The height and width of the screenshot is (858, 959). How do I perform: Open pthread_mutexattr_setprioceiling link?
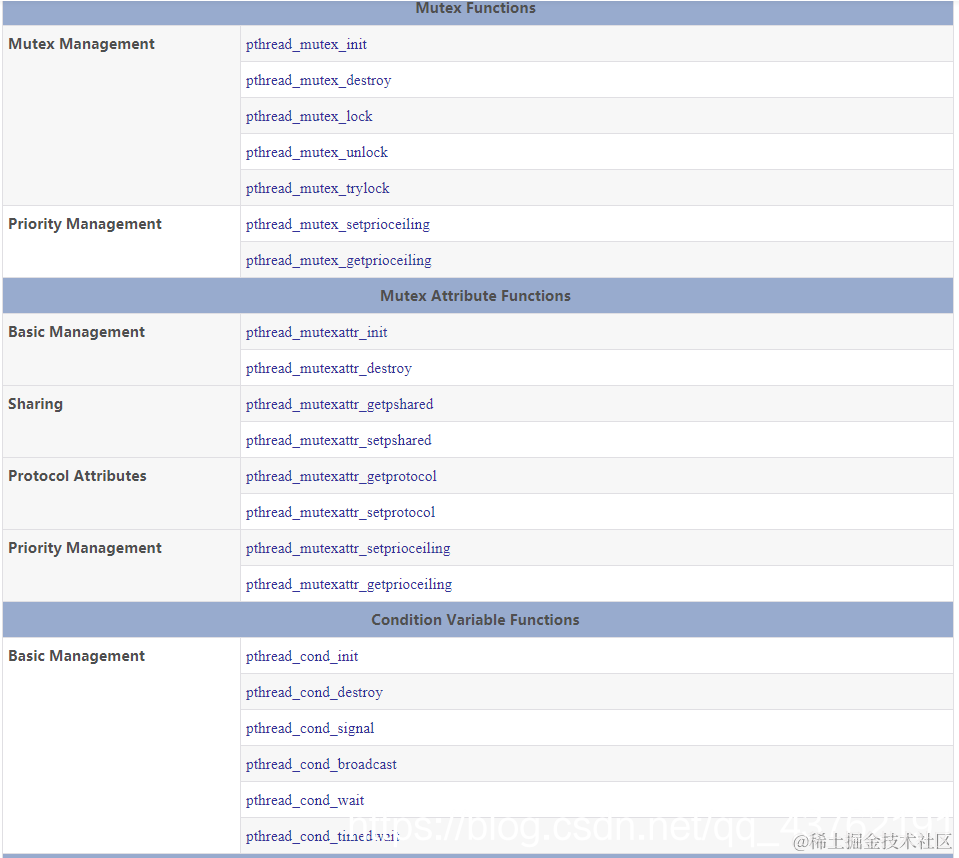[348, 549]
